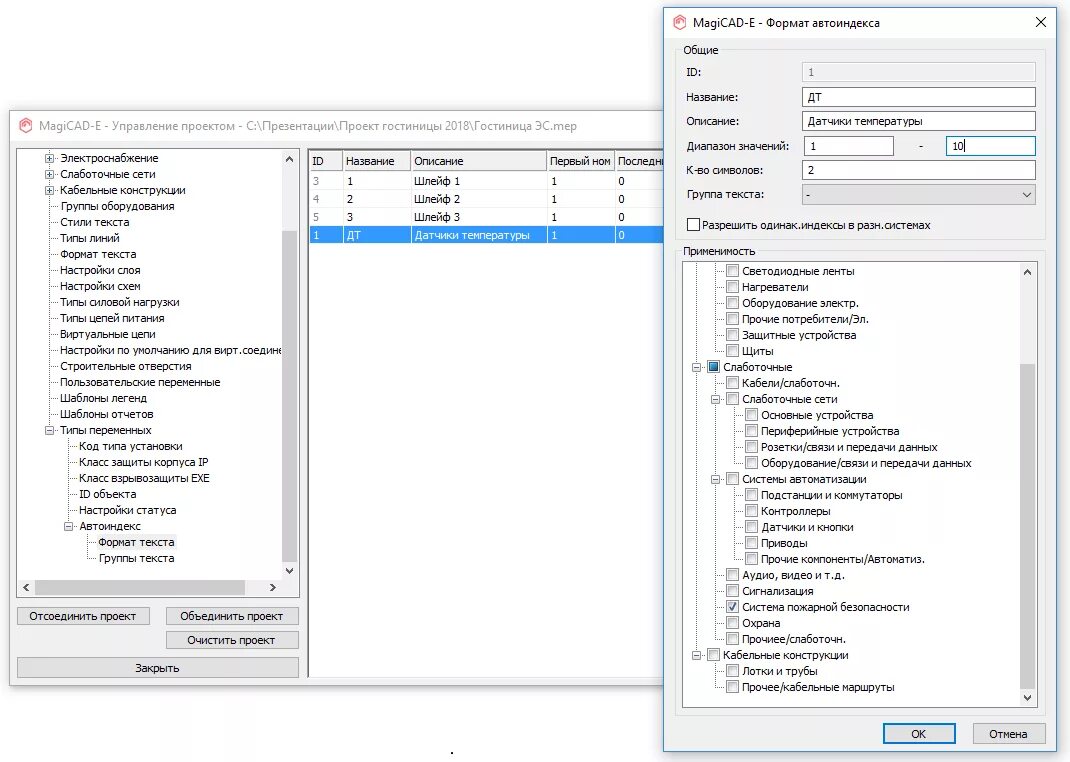
Task: Toggle the Слаботочные group checkbox
Action: point(713,367)
